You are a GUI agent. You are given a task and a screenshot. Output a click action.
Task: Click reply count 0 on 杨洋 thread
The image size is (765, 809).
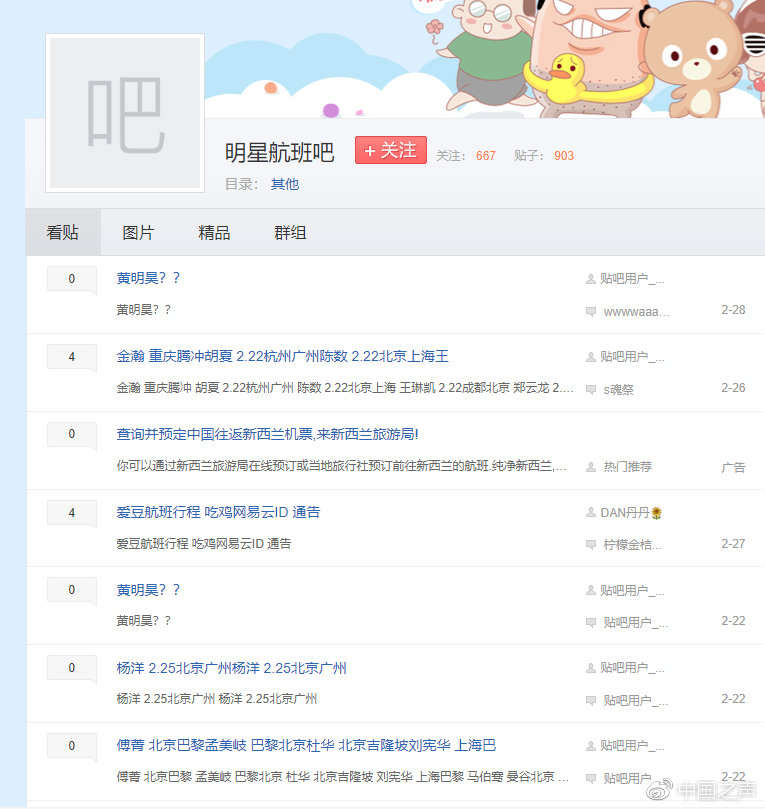72,668
